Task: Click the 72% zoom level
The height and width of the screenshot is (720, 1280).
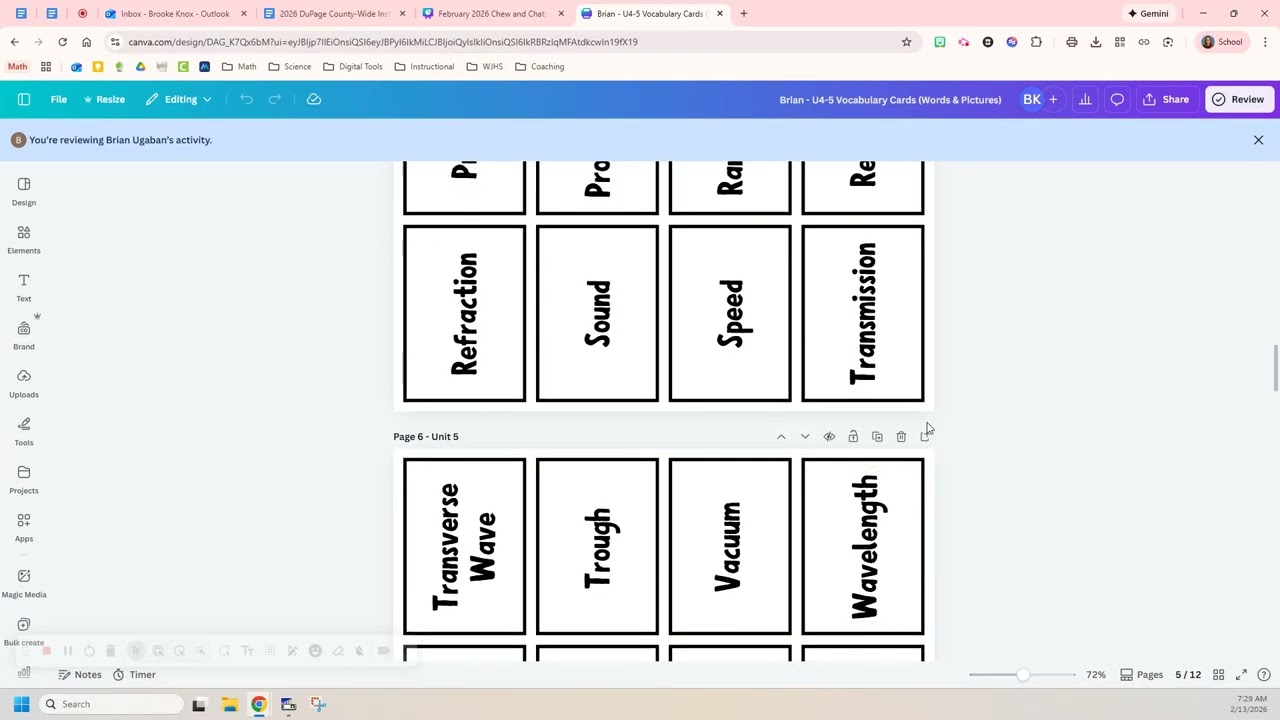Action: tap(1096, 675)
